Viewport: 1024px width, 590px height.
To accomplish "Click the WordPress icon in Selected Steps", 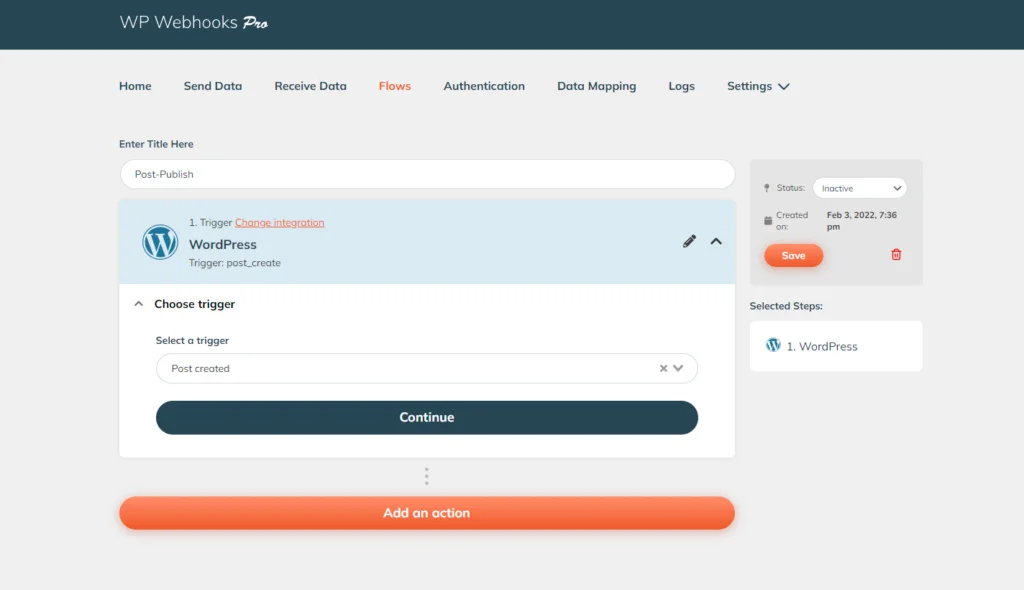I will (x=773, y=345).
